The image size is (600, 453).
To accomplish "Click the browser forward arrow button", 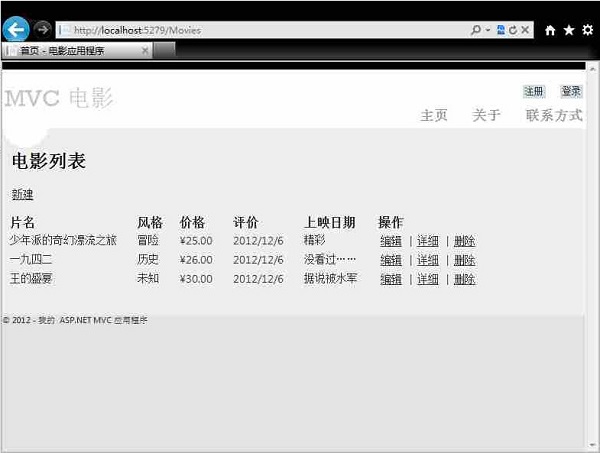I will pyautogui.click(x=42, y=29).
